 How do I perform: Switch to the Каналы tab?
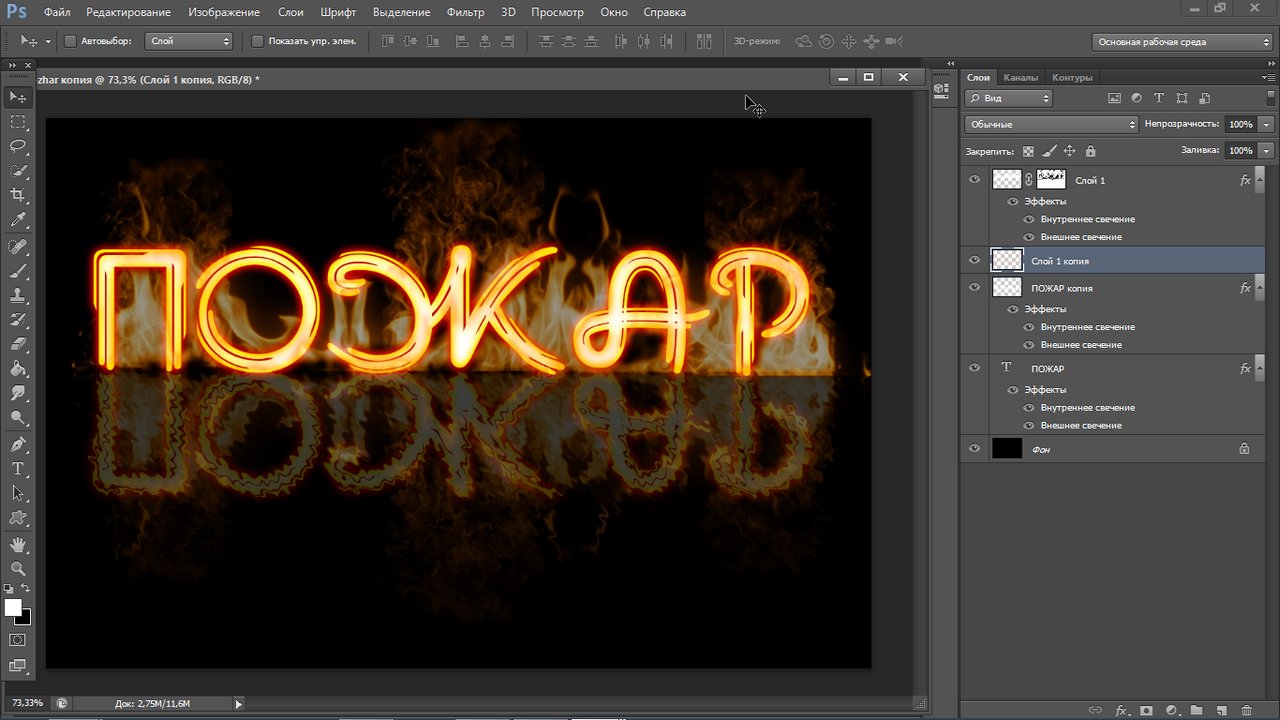coord(1020,77)
